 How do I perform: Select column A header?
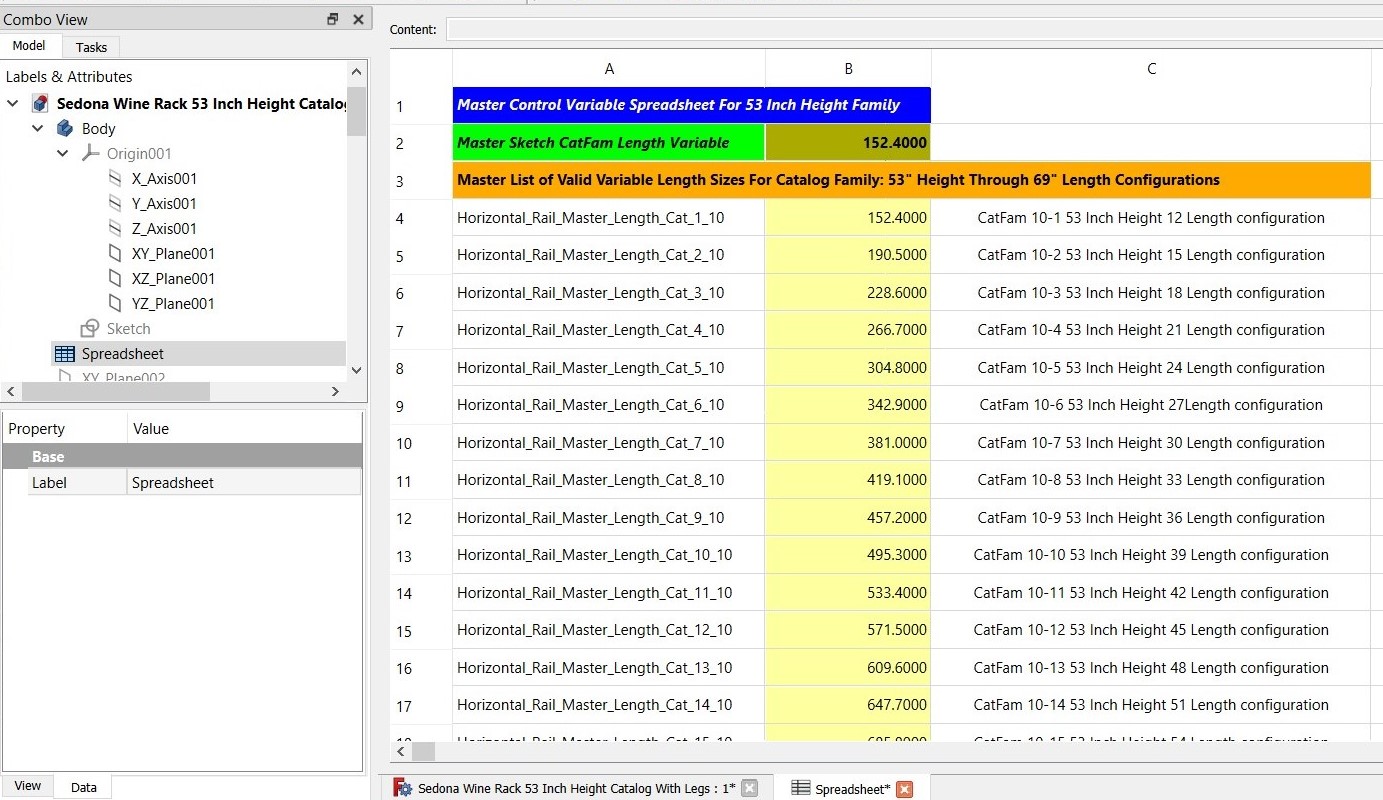click(x=609, y=68)
